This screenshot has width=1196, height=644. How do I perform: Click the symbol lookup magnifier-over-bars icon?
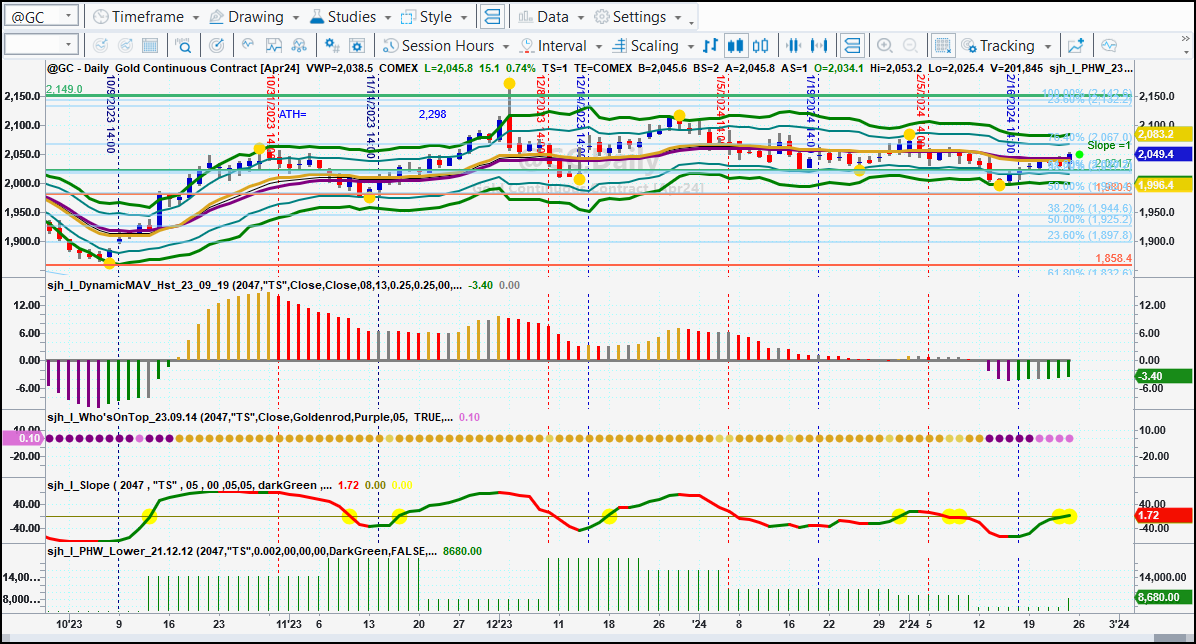[x=183, y=46]
